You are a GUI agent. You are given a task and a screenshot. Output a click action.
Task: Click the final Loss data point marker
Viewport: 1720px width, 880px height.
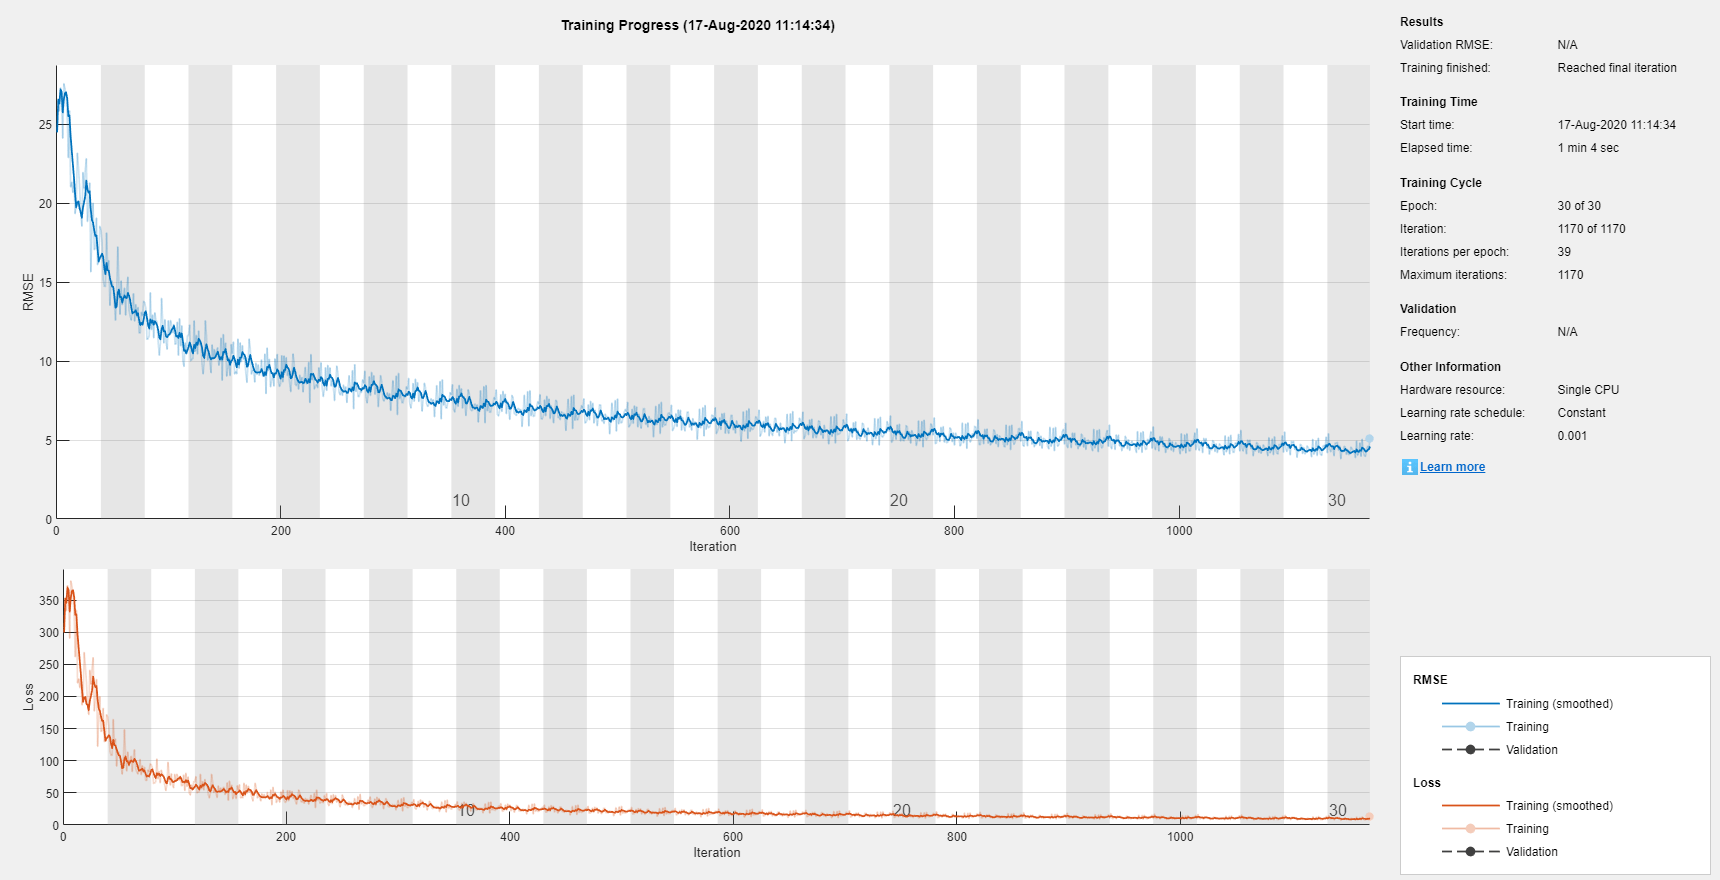(1369, 817)
